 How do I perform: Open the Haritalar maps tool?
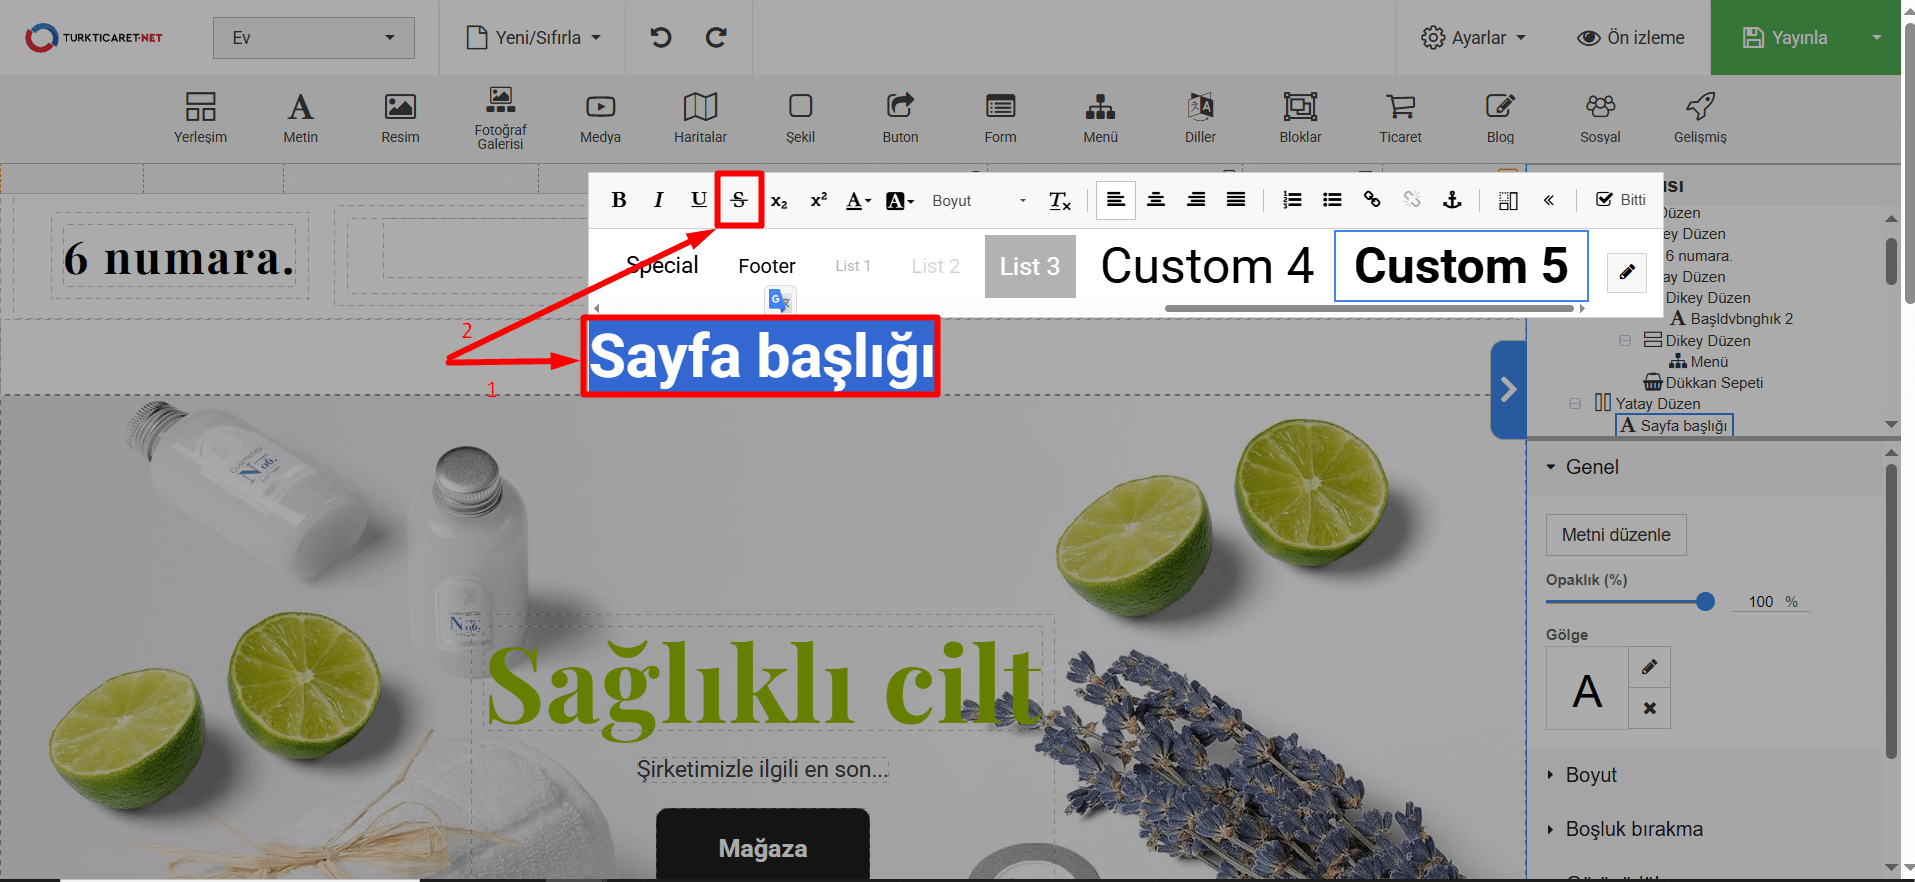(700, 118)
